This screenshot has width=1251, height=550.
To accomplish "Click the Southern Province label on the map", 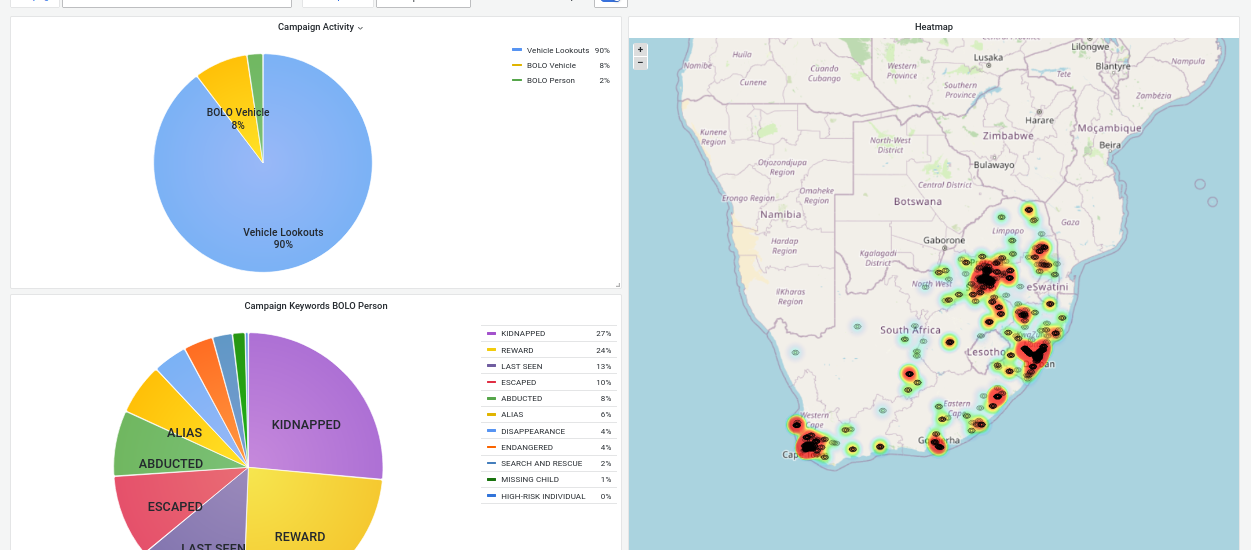I will click(x=960, y=90).
